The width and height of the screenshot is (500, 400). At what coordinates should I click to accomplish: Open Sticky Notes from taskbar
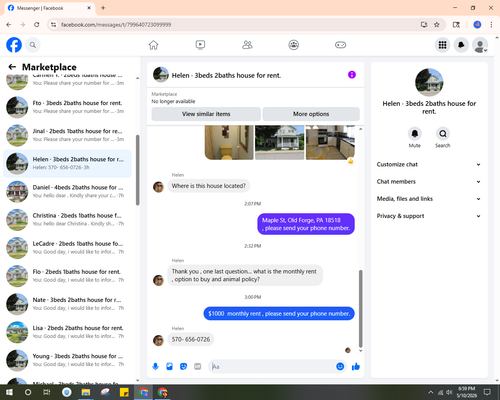(124, 392)
